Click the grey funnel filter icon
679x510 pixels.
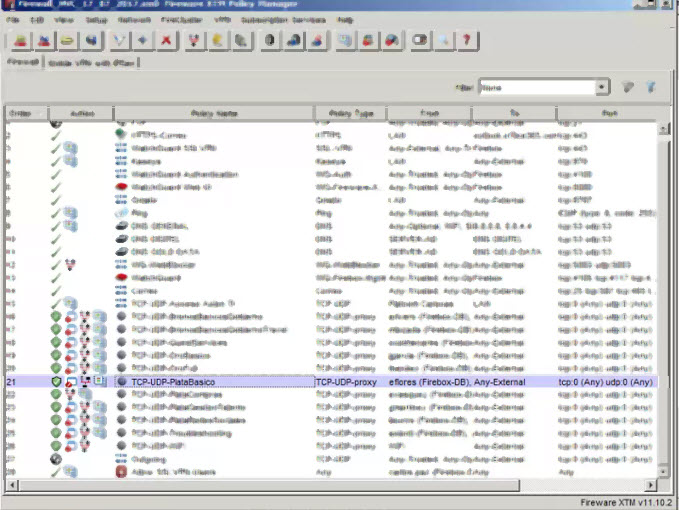(628, 87)
